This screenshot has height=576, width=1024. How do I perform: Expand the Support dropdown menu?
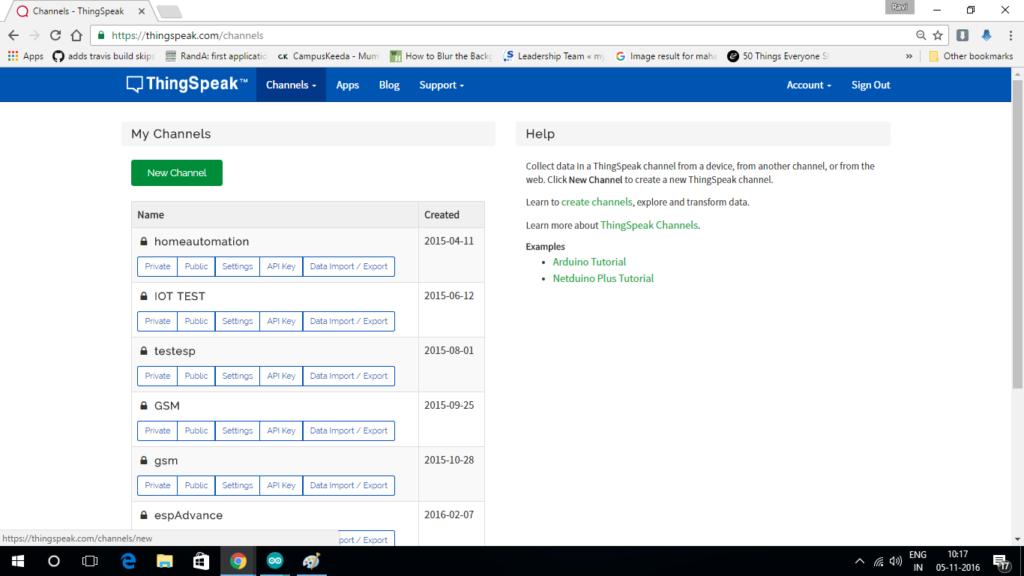(441, 85)
